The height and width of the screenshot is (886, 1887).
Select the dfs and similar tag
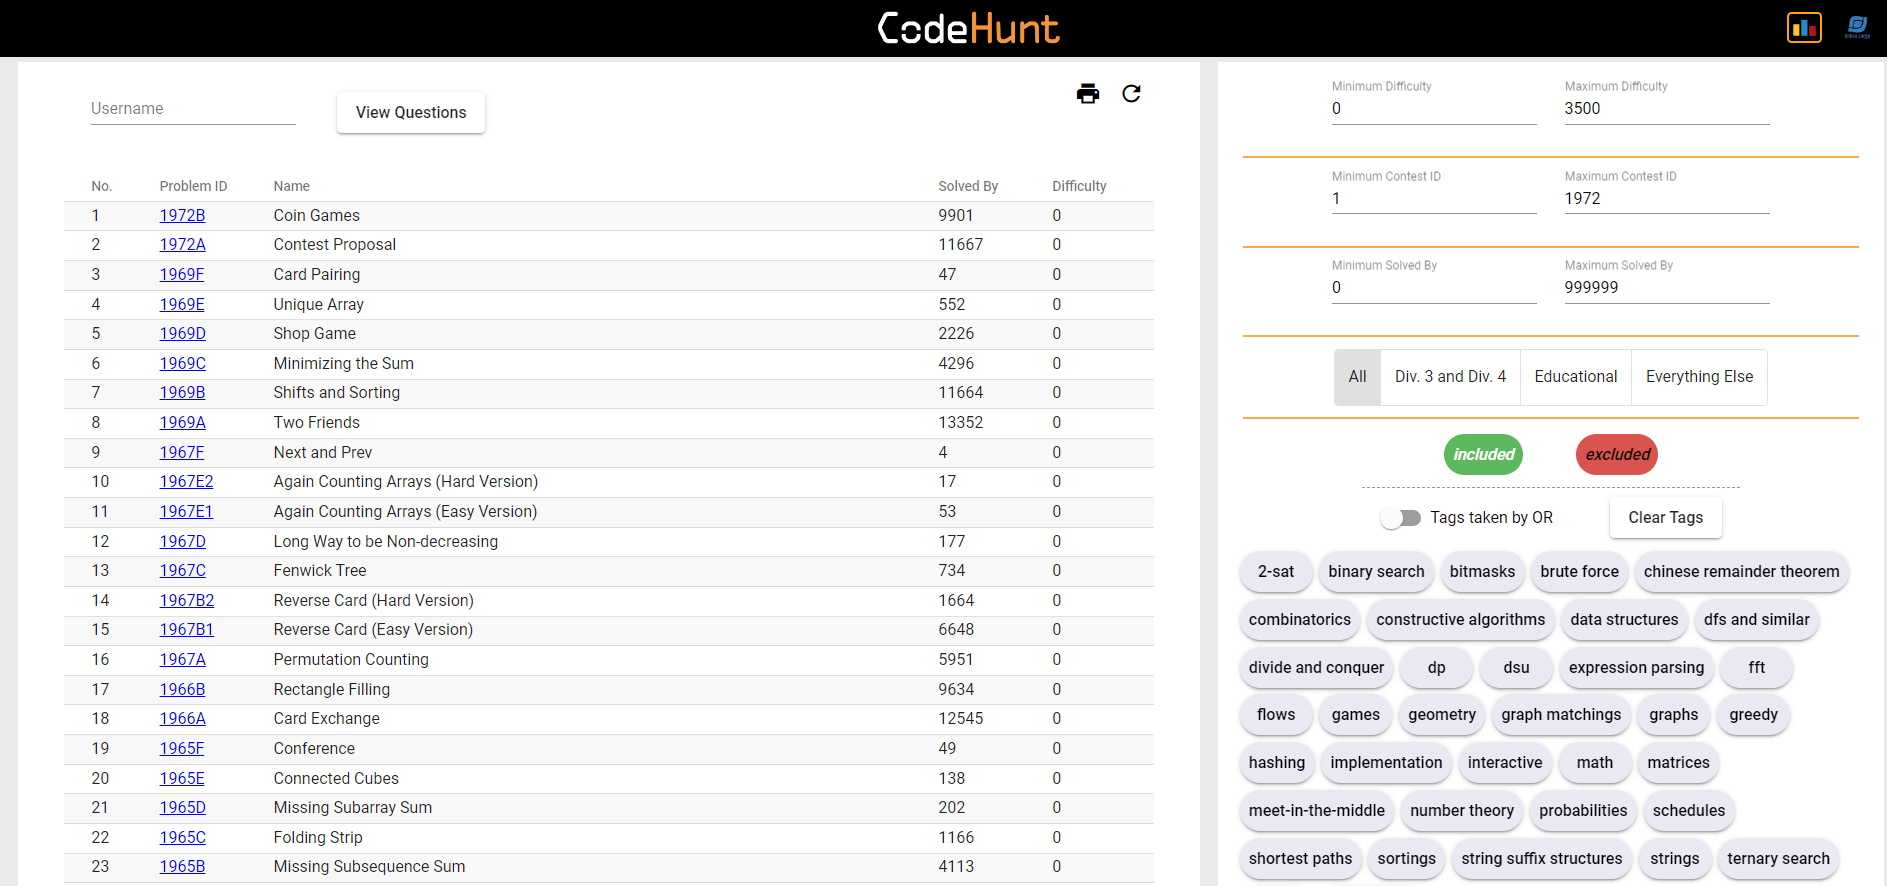click(x=1756, y=620)
